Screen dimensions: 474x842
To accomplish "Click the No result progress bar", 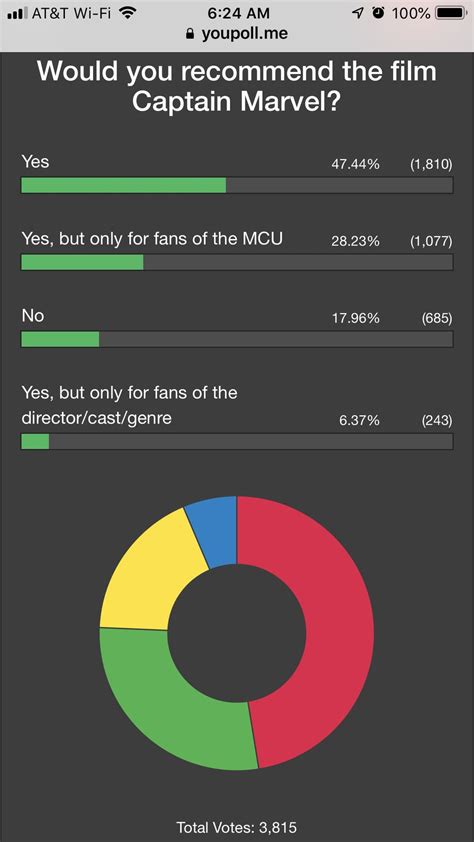I will pos(237,339).
